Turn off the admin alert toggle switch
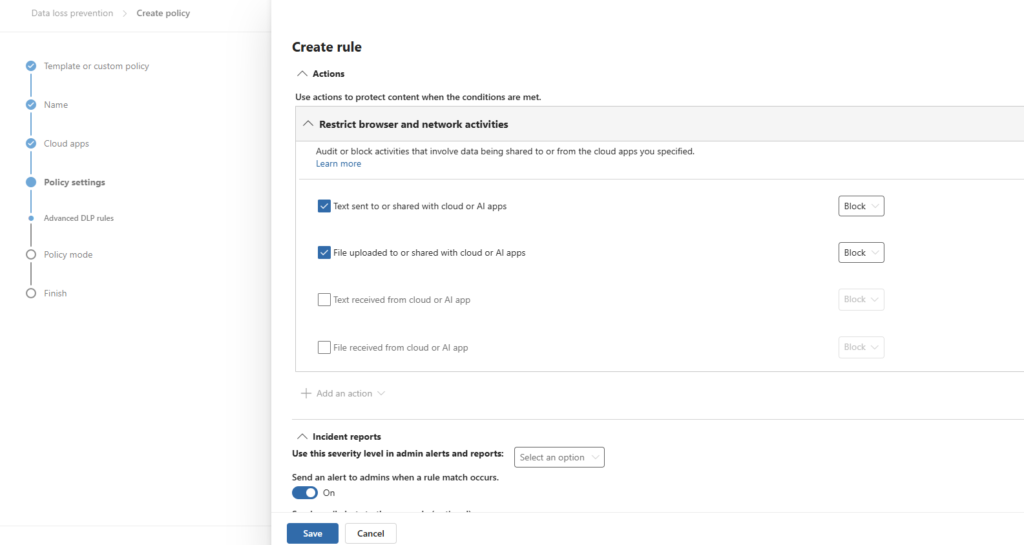The image size is (1024, 545). coord(304,492)
